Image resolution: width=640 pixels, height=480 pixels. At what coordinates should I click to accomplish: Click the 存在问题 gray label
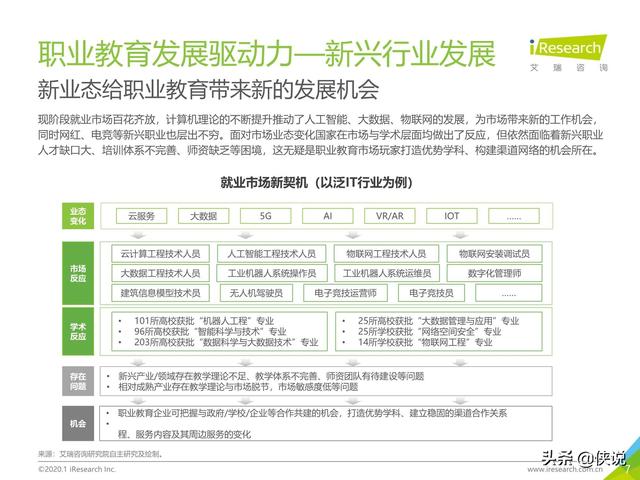tap(78, 381)
